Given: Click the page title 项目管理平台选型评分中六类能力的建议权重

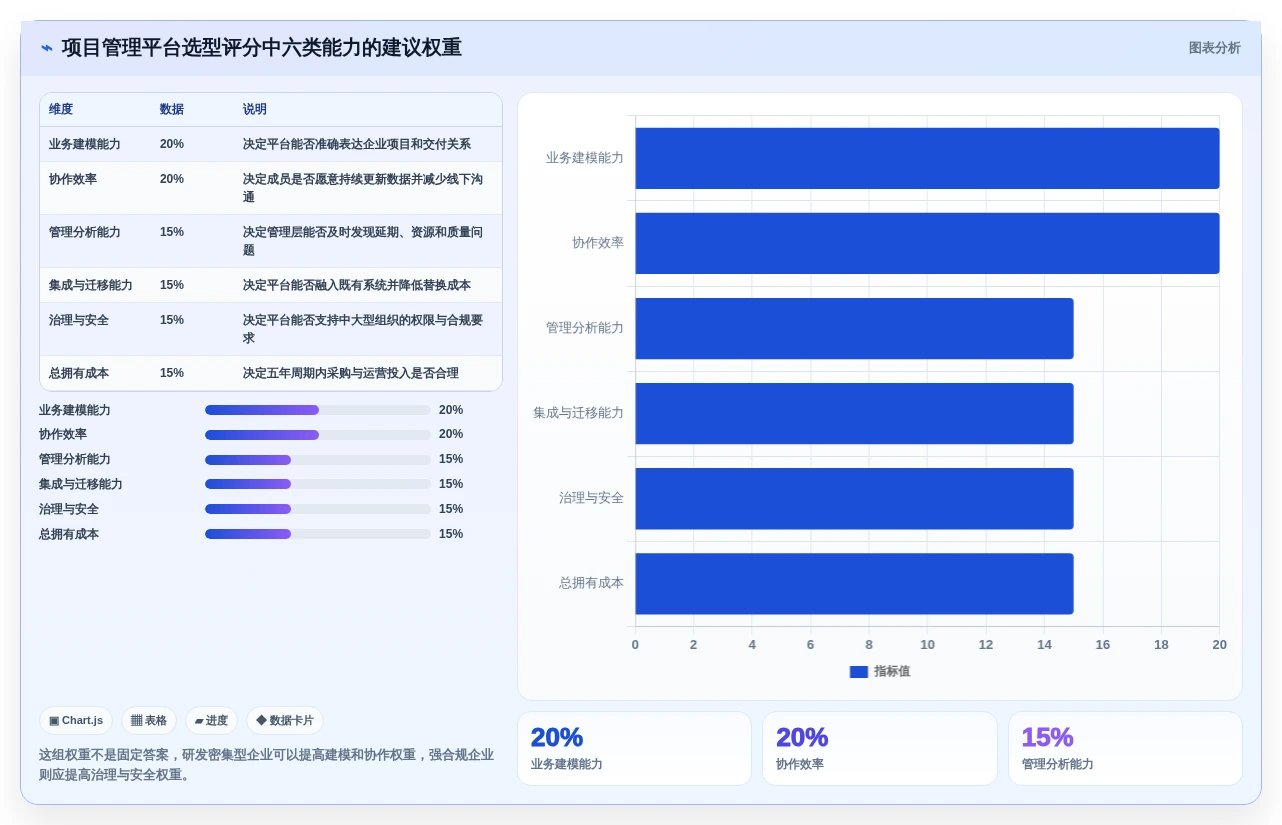Looking at the screenshot, I should [262, 48].
